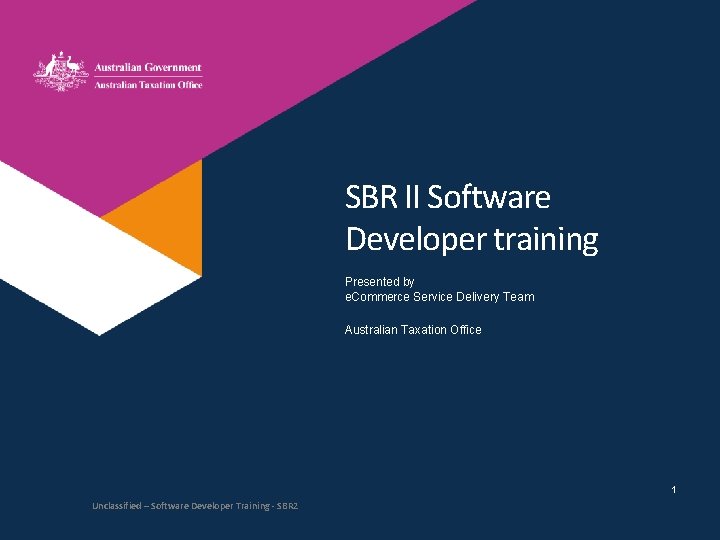Click 'eCommerce Service Delivery Team' text

(439, 297)
